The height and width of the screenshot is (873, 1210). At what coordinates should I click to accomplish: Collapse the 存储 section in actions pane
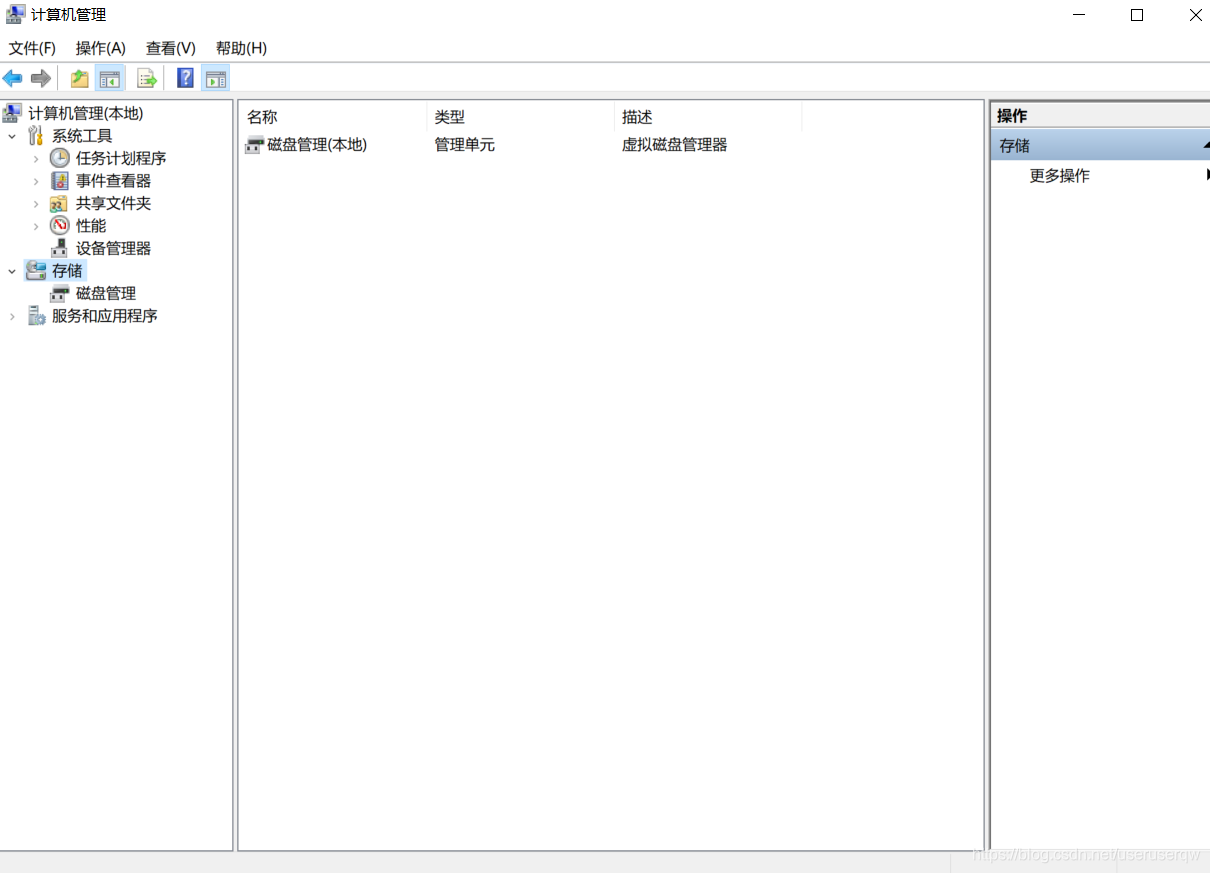(x=1205, y=146)
